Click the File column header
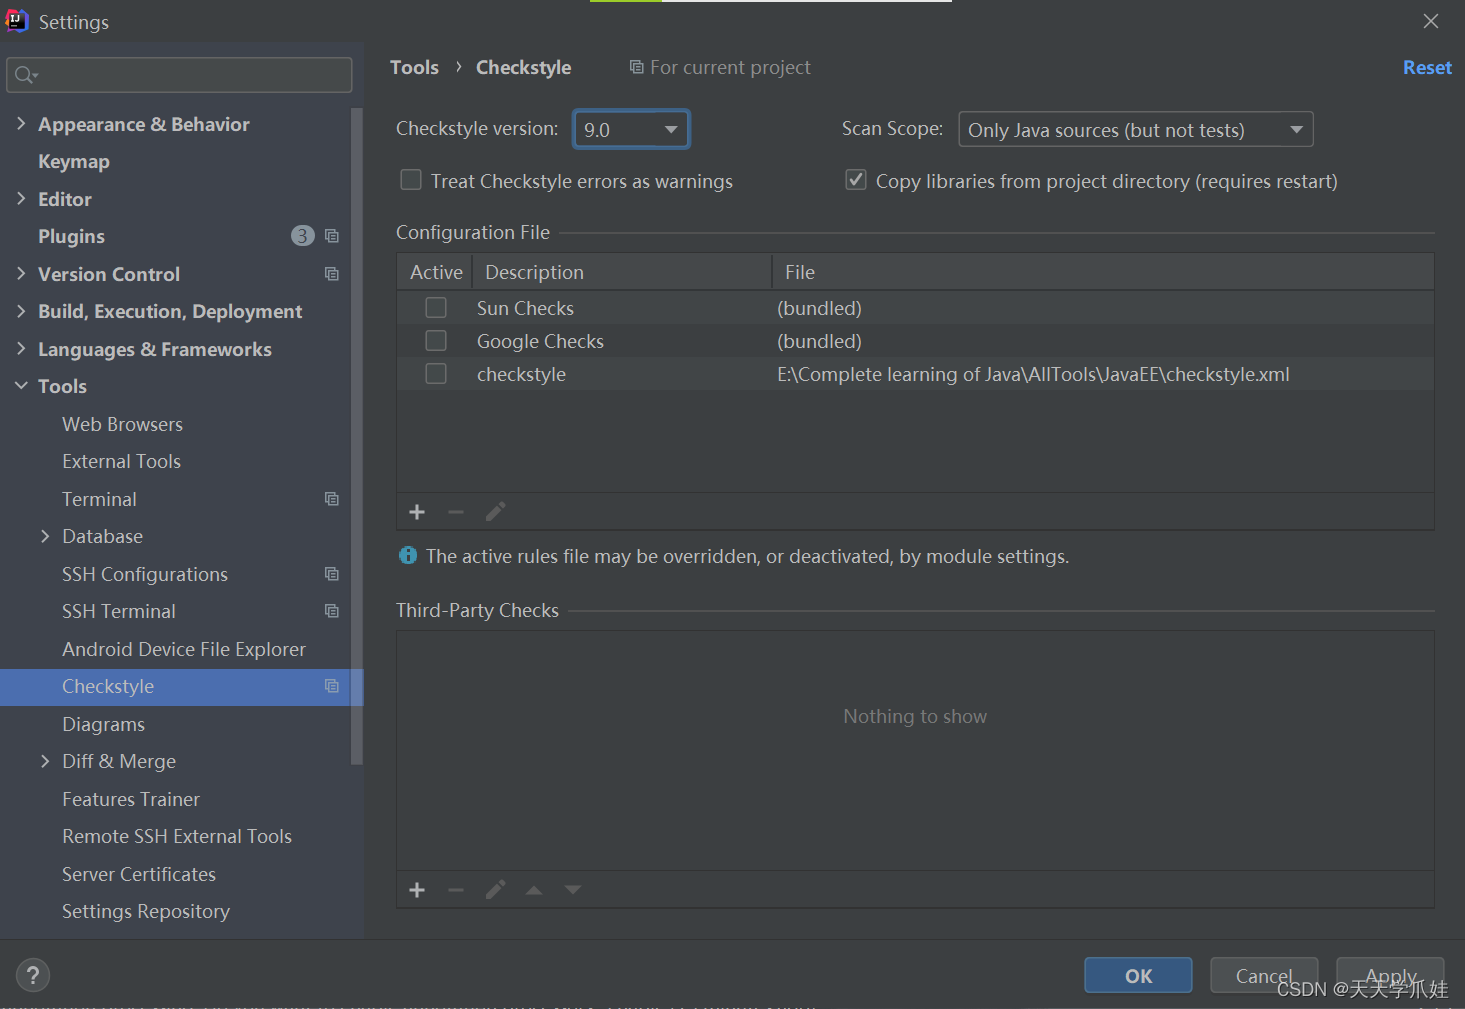The height and width of the screenshot is (1009, 1465). click(1103, 272)
